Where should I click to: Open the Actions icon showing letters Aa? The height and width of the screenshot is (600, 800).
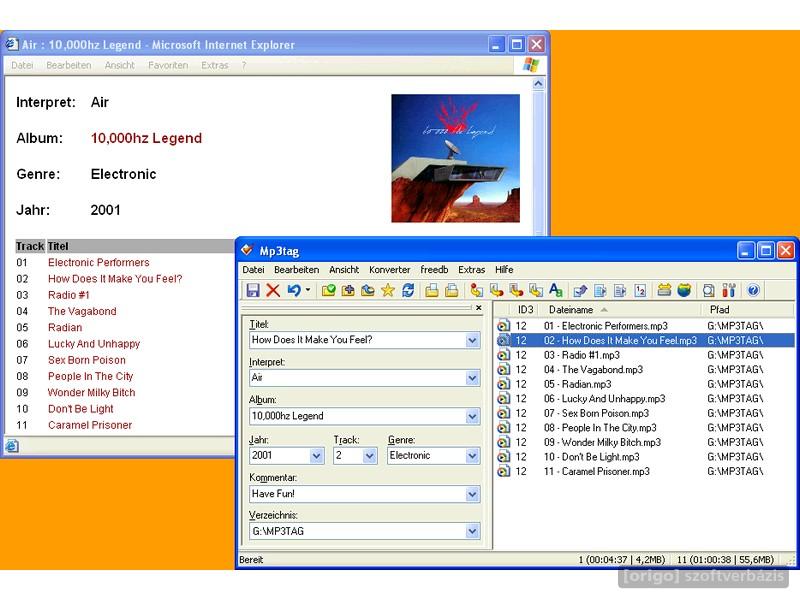[556, 290]
